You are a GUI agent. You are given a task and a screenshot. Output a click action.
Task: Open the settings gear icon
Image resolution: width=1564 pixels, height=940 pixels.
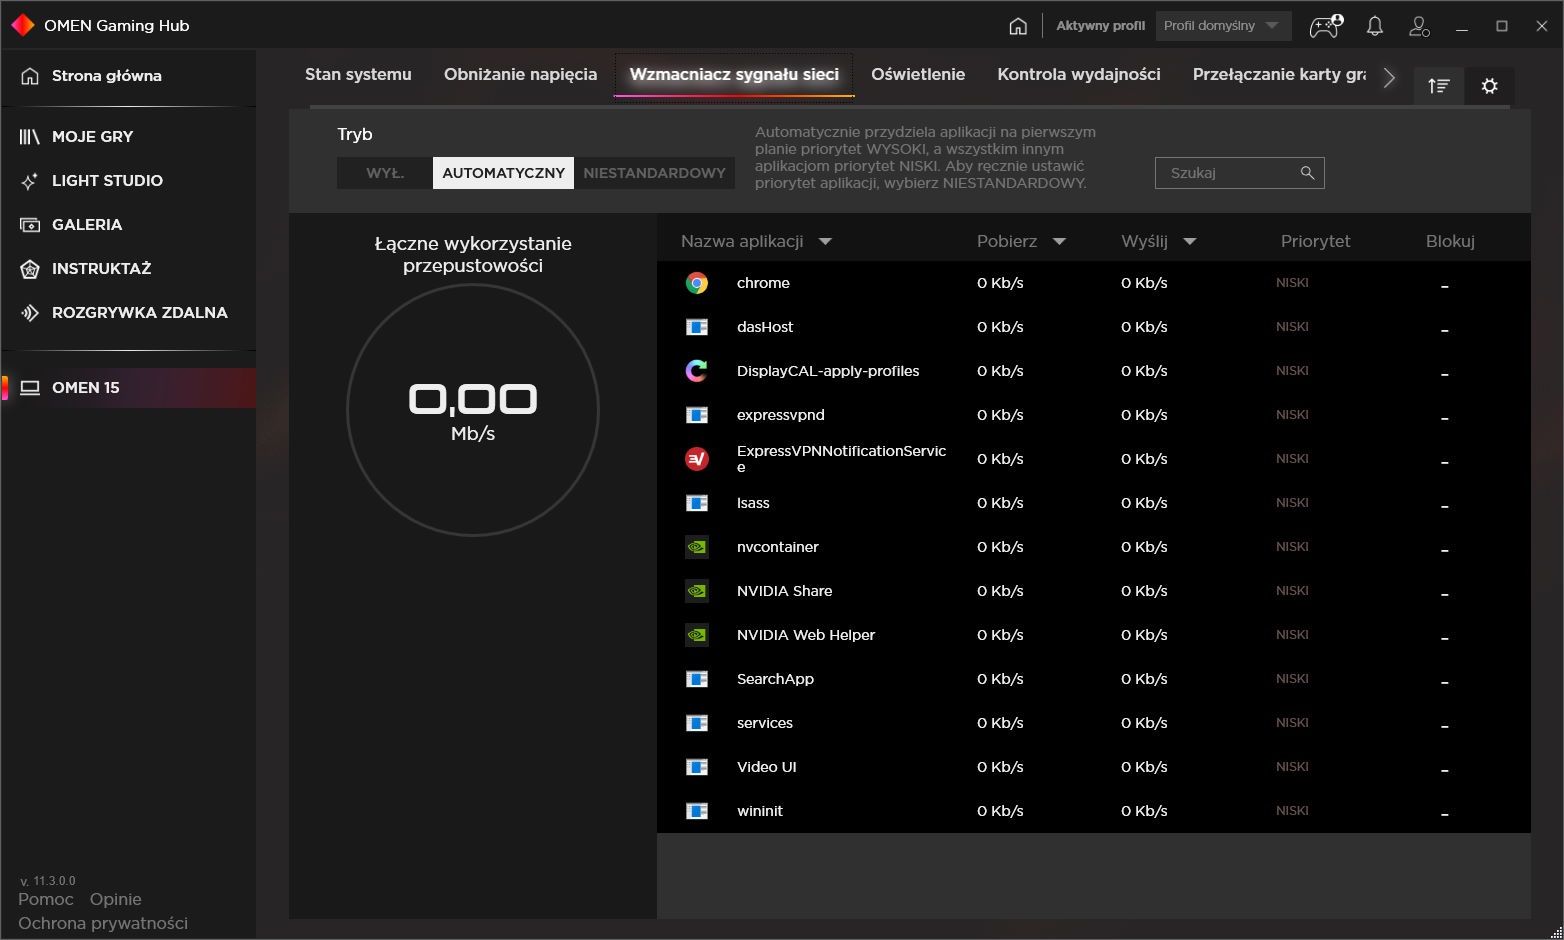point(1490,86)
